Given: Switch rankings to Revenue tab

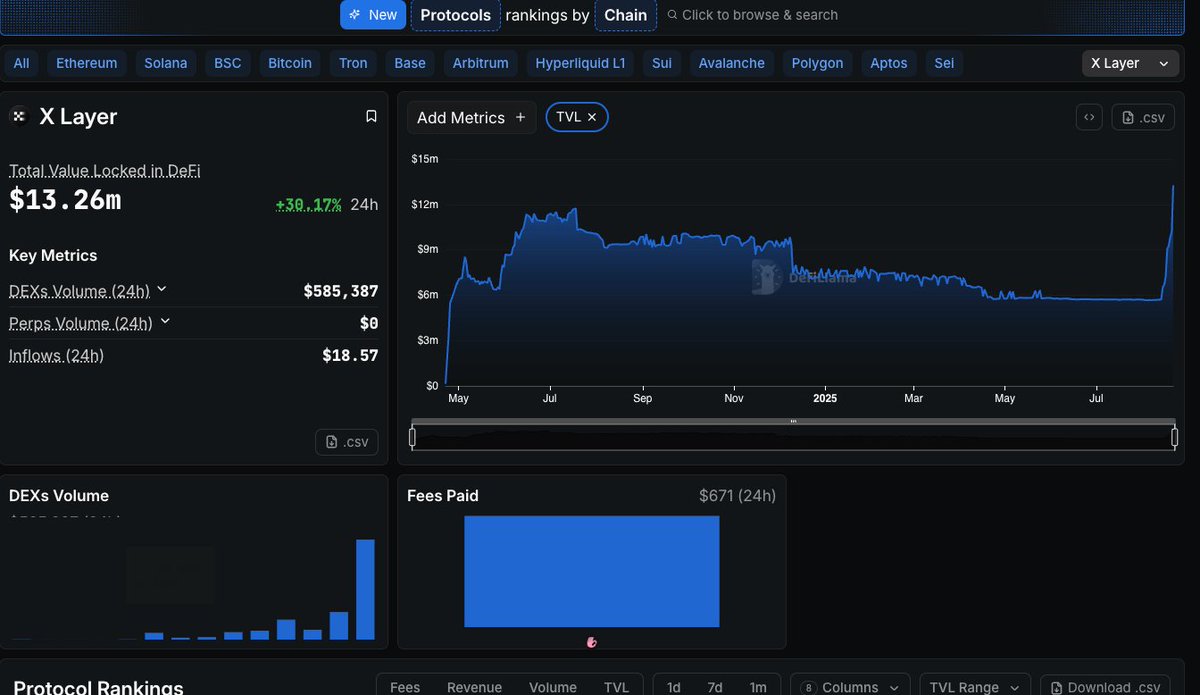Looking at the screenshot, I should [474, 687].
